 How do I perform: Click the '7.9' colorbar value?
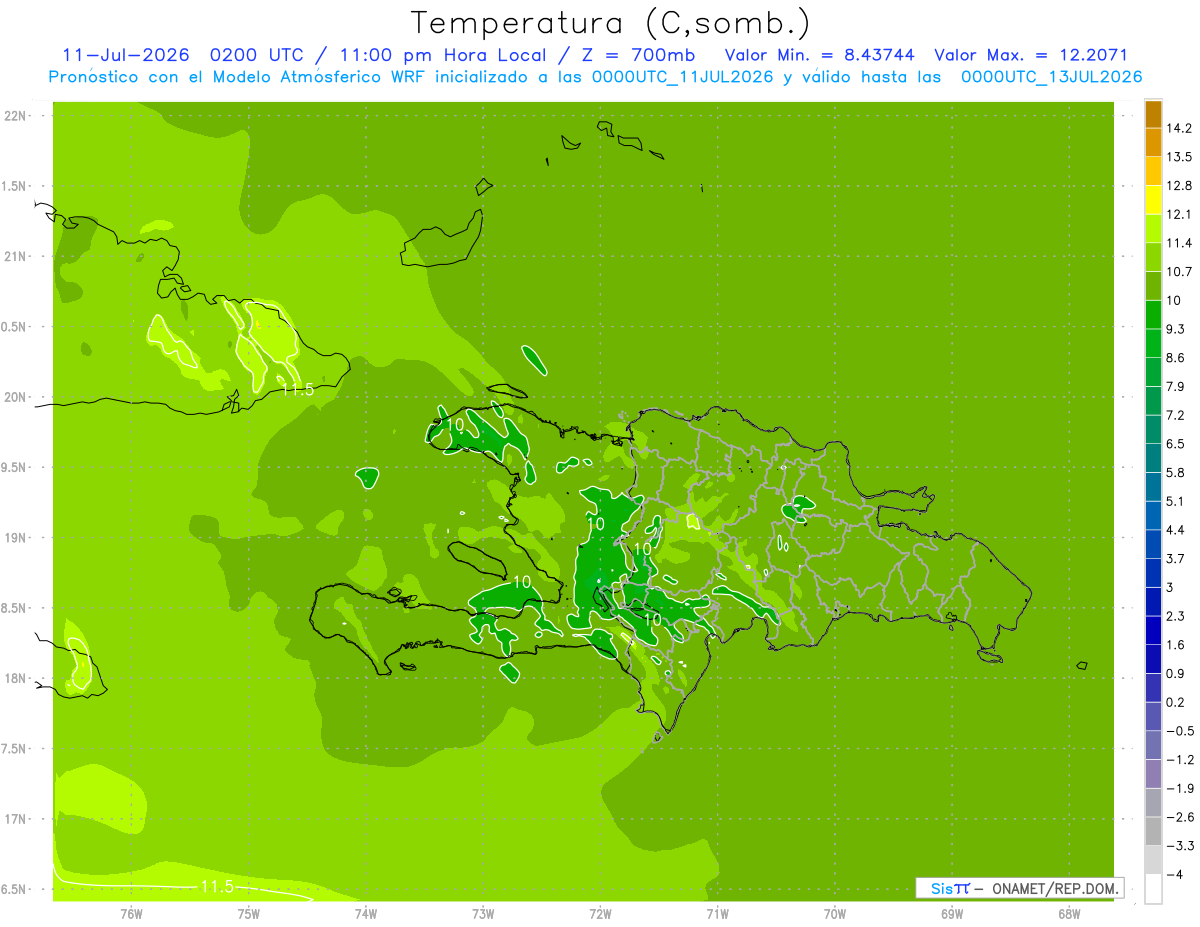(x=1176, y=386)
